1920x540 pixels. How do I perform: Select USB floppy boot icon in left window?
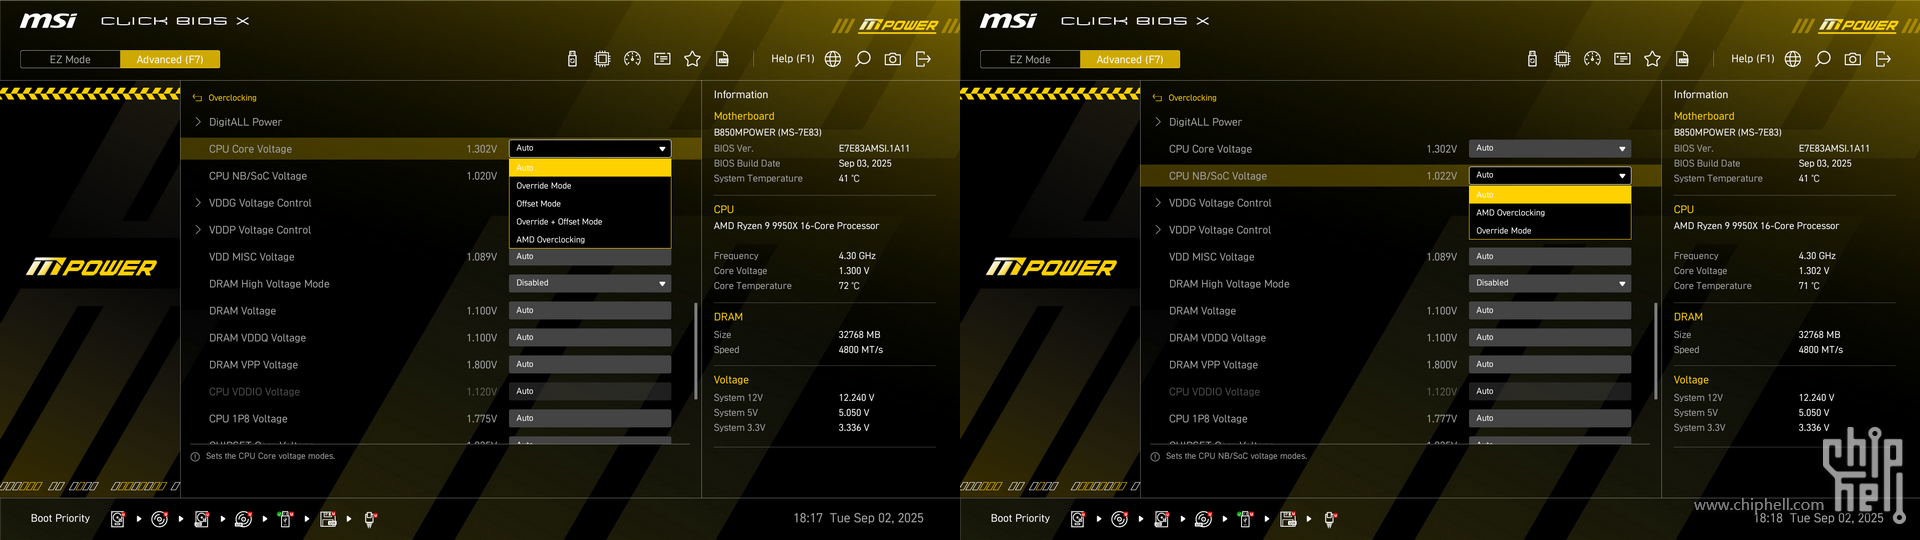click(x=327, y=519)
